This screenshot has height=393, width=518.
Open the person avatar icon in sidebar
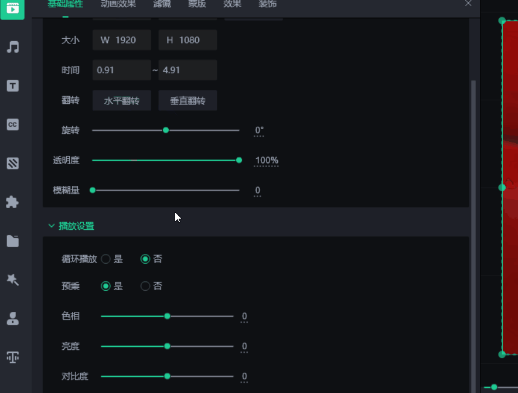point(13,318)
